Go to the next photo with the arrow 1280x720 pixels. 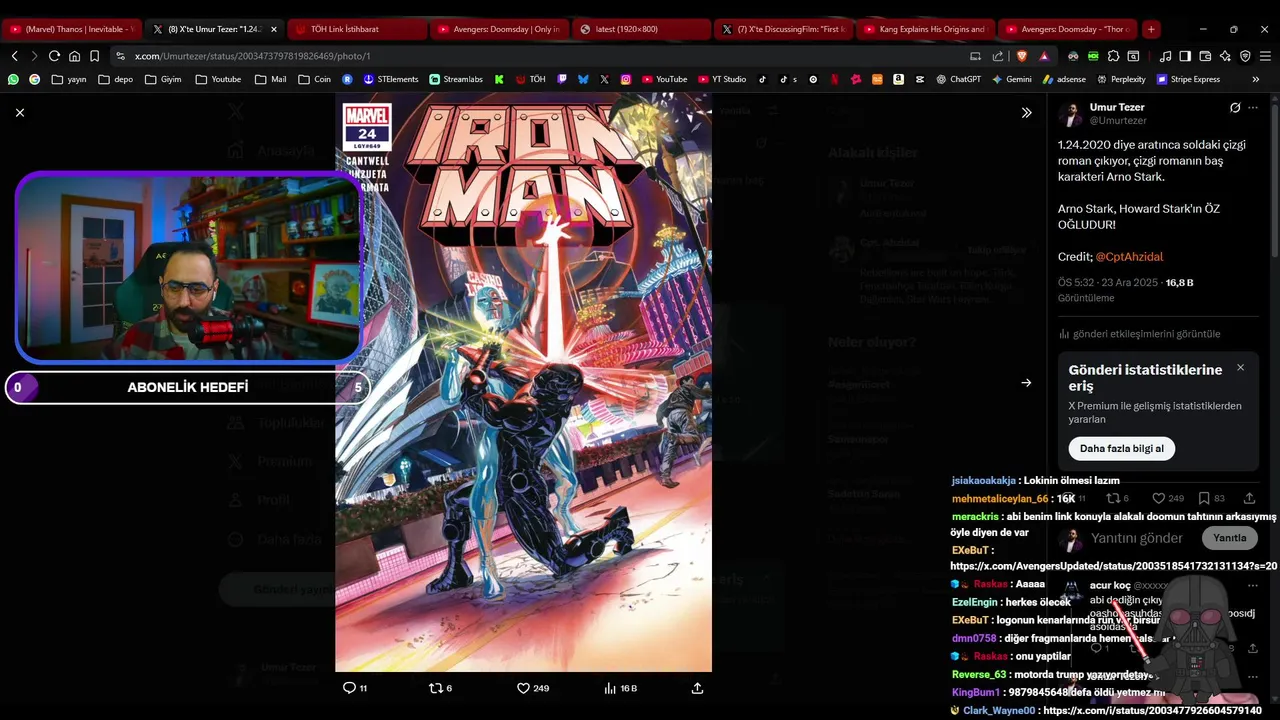click(1026, 383)
